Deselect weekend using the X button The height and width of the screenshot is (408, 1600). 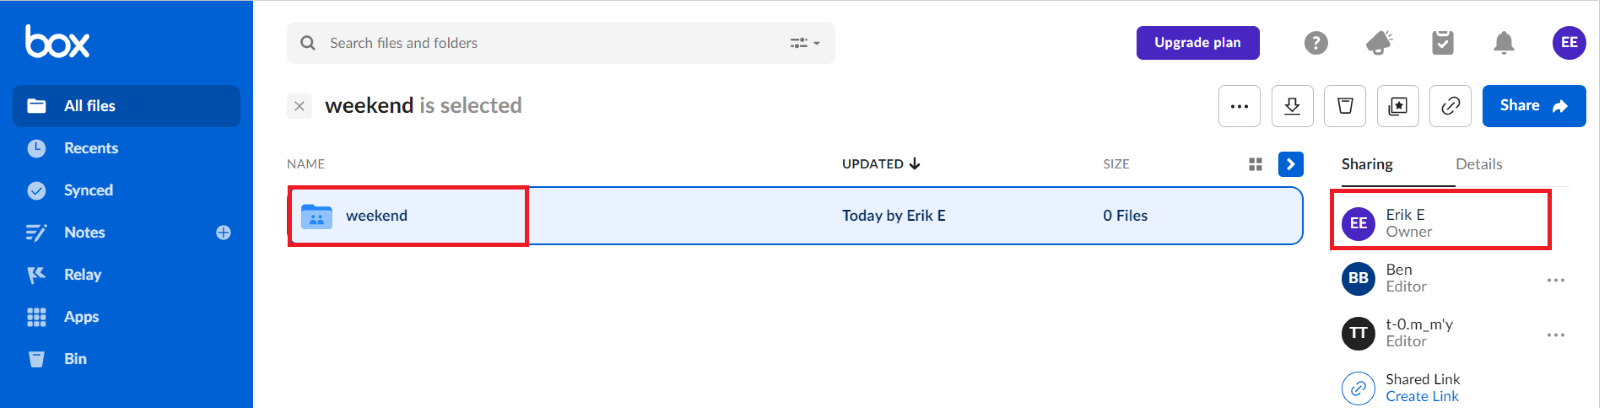pyautogui.click(x=299, y=106)
